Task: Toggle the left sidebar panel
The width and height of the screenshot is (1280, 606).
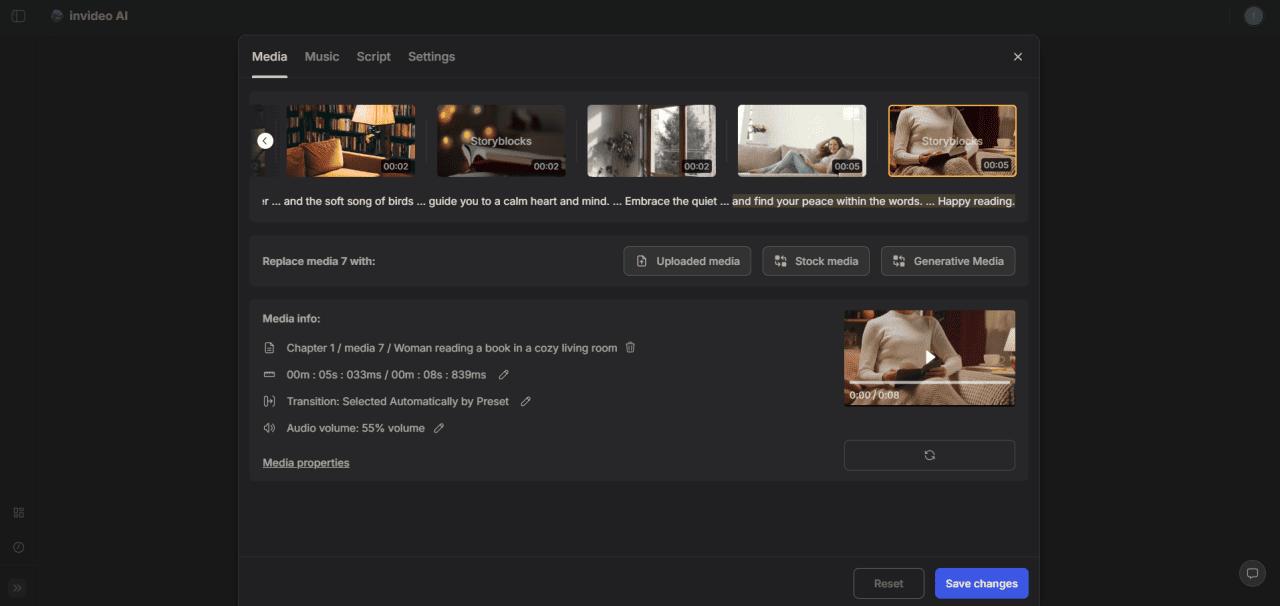Action: [18, 15]
